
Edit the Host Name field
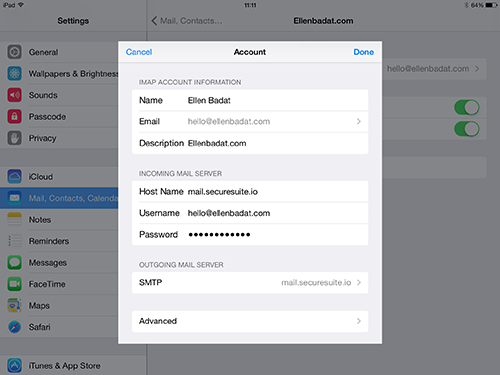[250, 191]
